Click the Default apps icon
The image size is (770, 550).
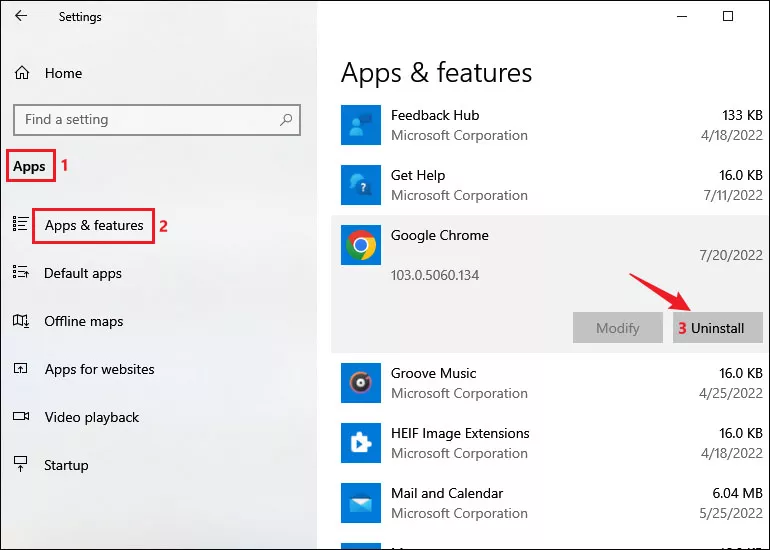pyautogui.click(x=20, y=272)
